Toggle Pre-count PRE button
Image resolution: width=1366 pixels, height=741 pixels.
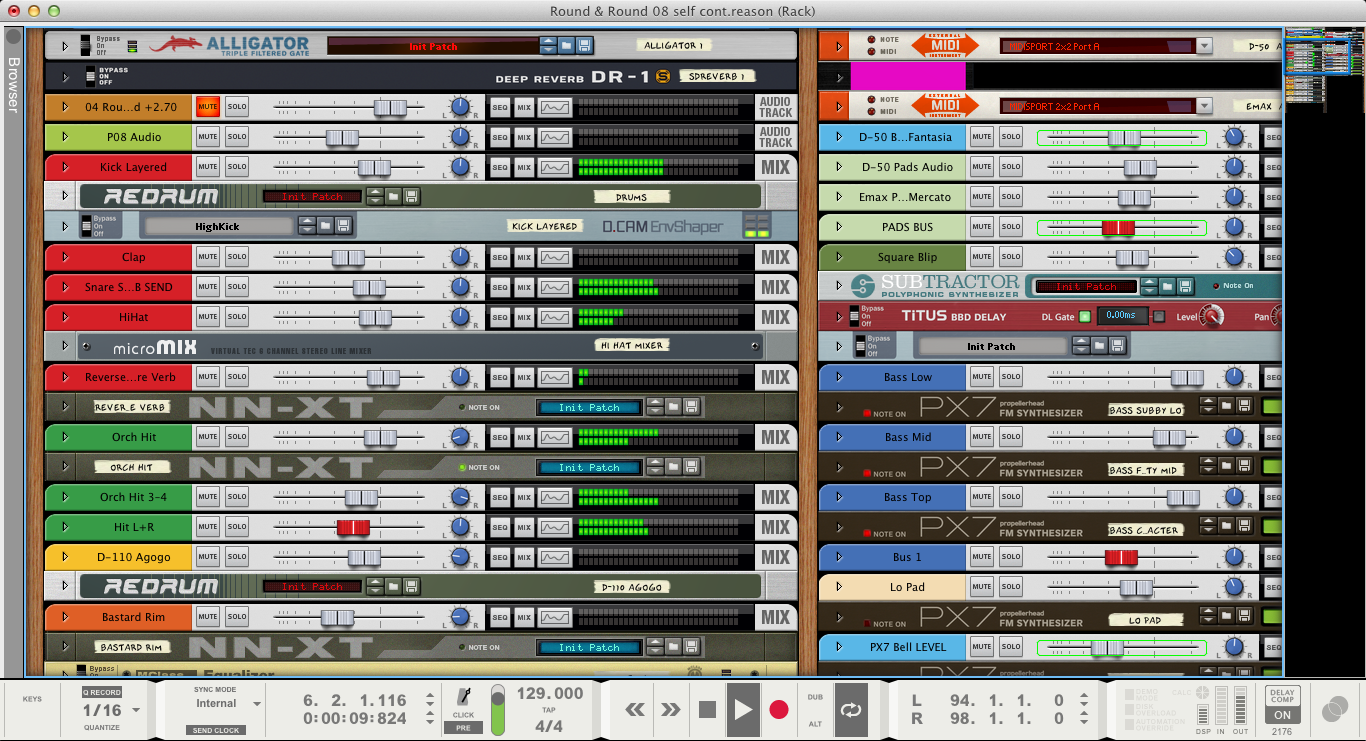(x=463, y=728)
